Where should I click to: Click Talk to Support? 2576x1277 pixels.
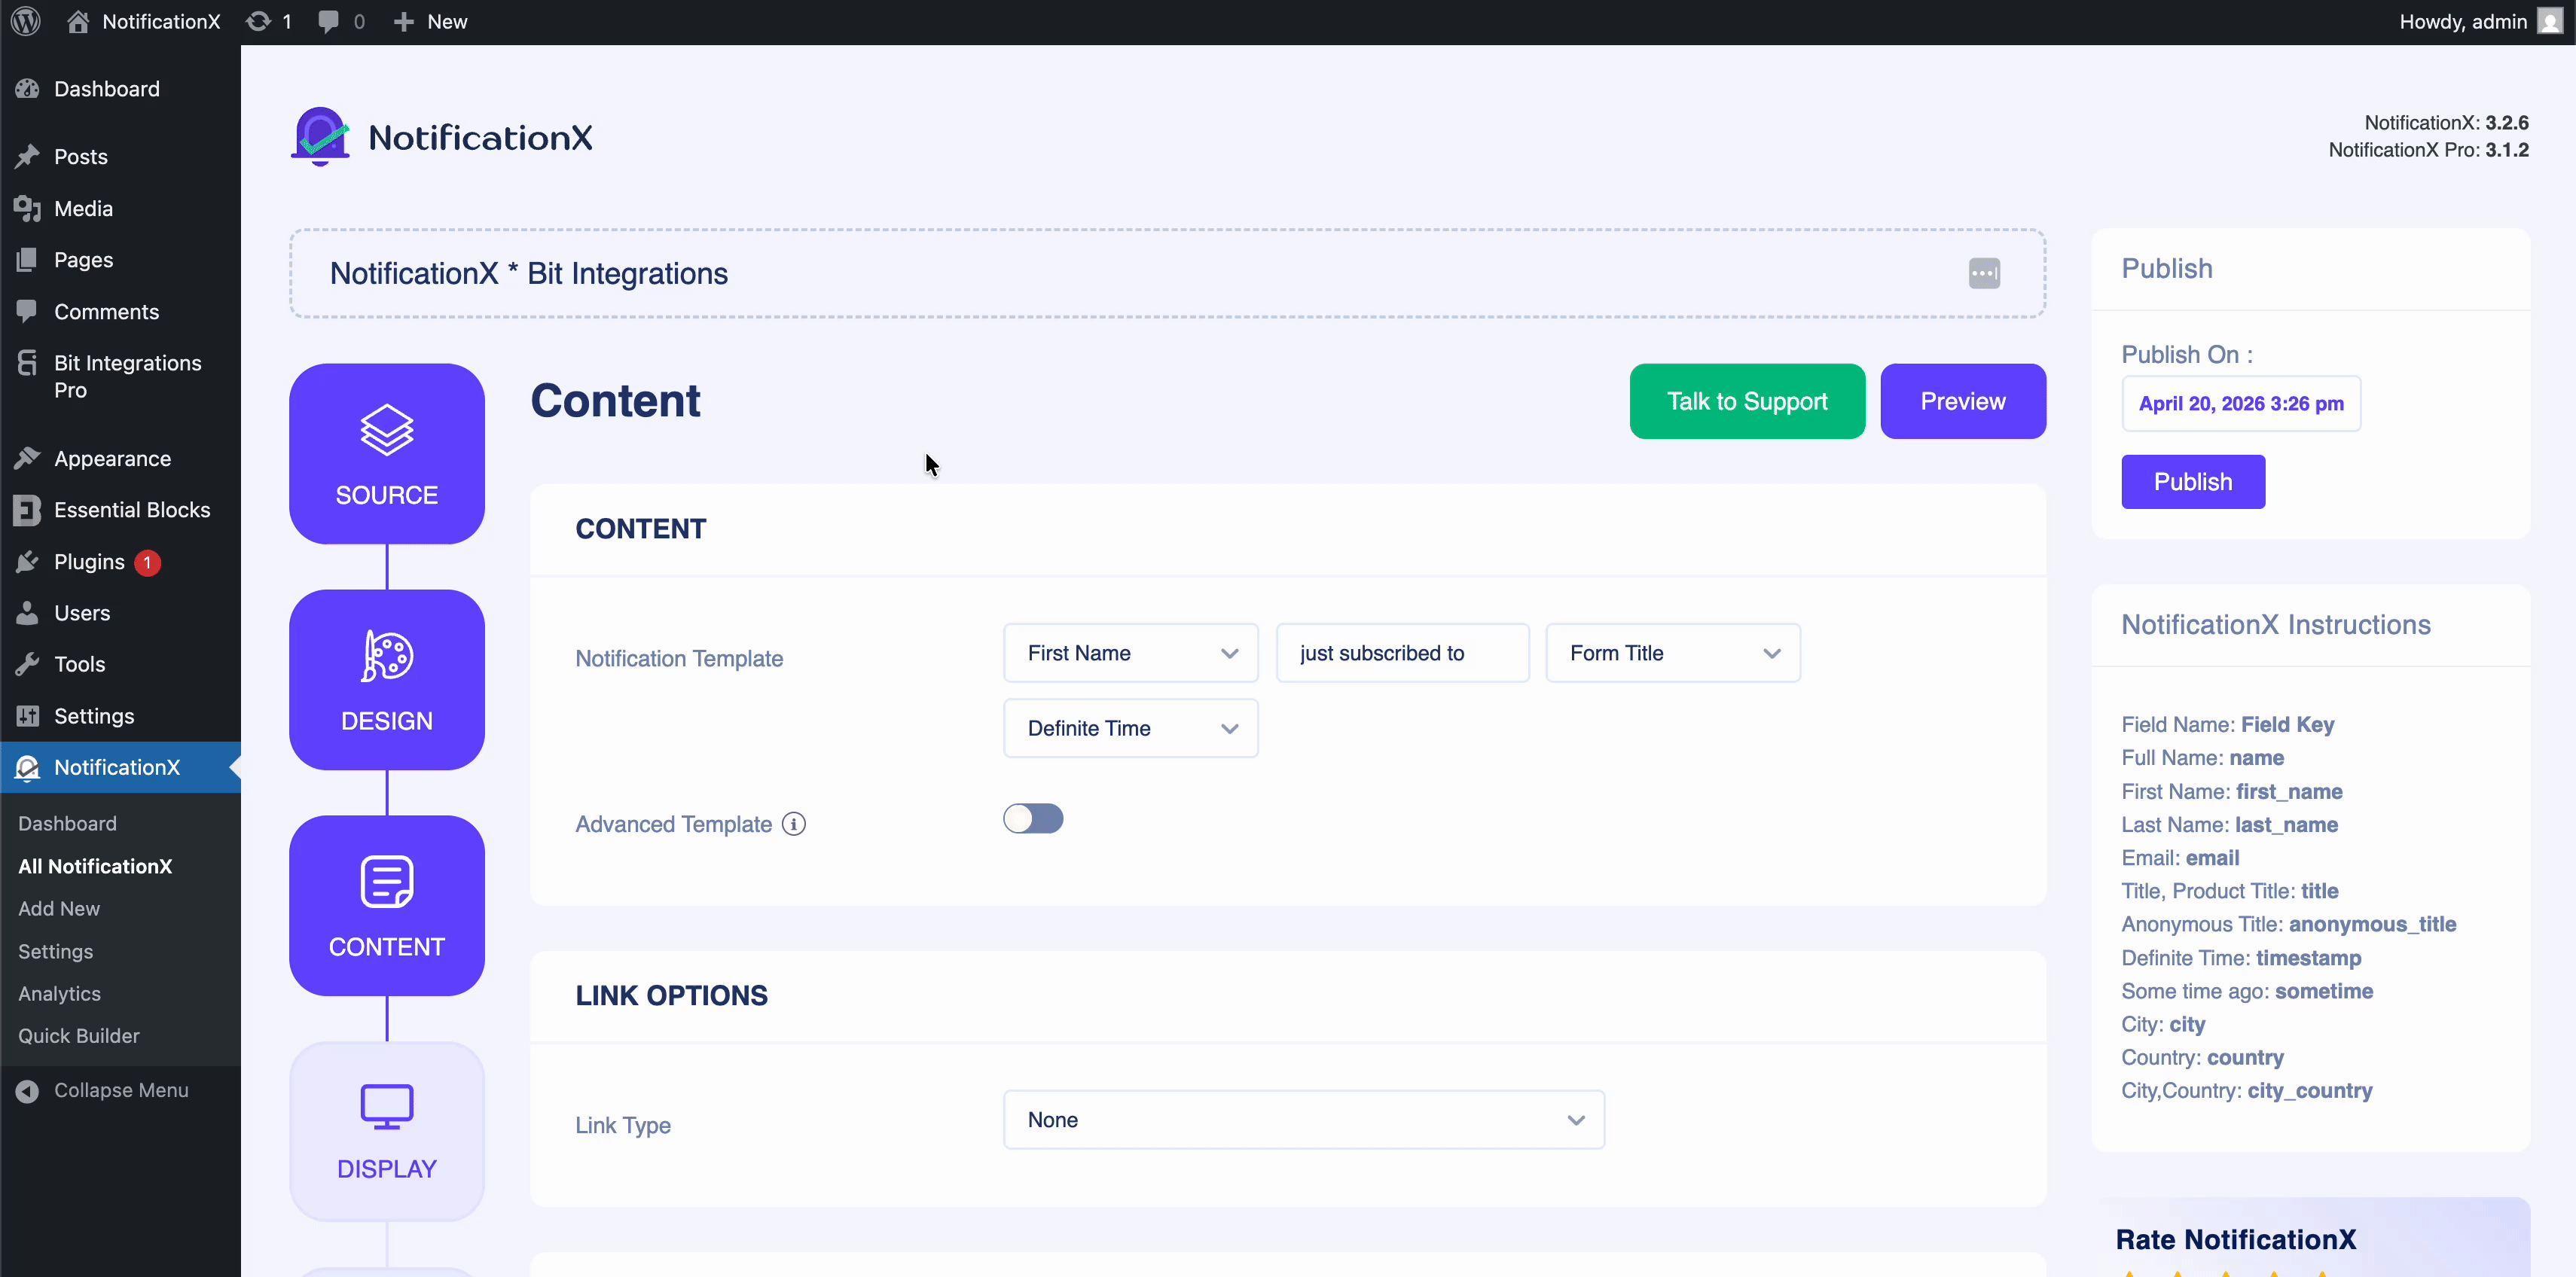1745,401
